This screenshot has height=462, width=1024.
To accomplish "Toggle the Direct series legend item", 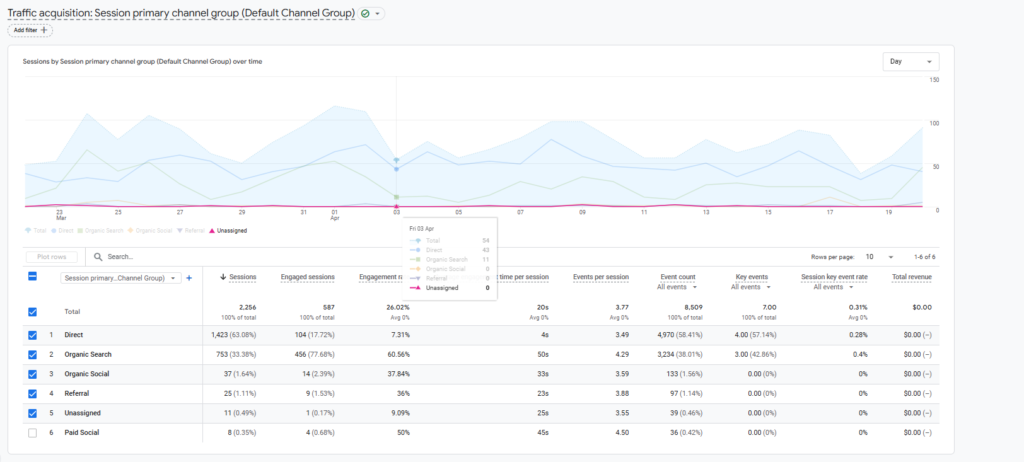I will pyautogui.click(x=61, y=231).
